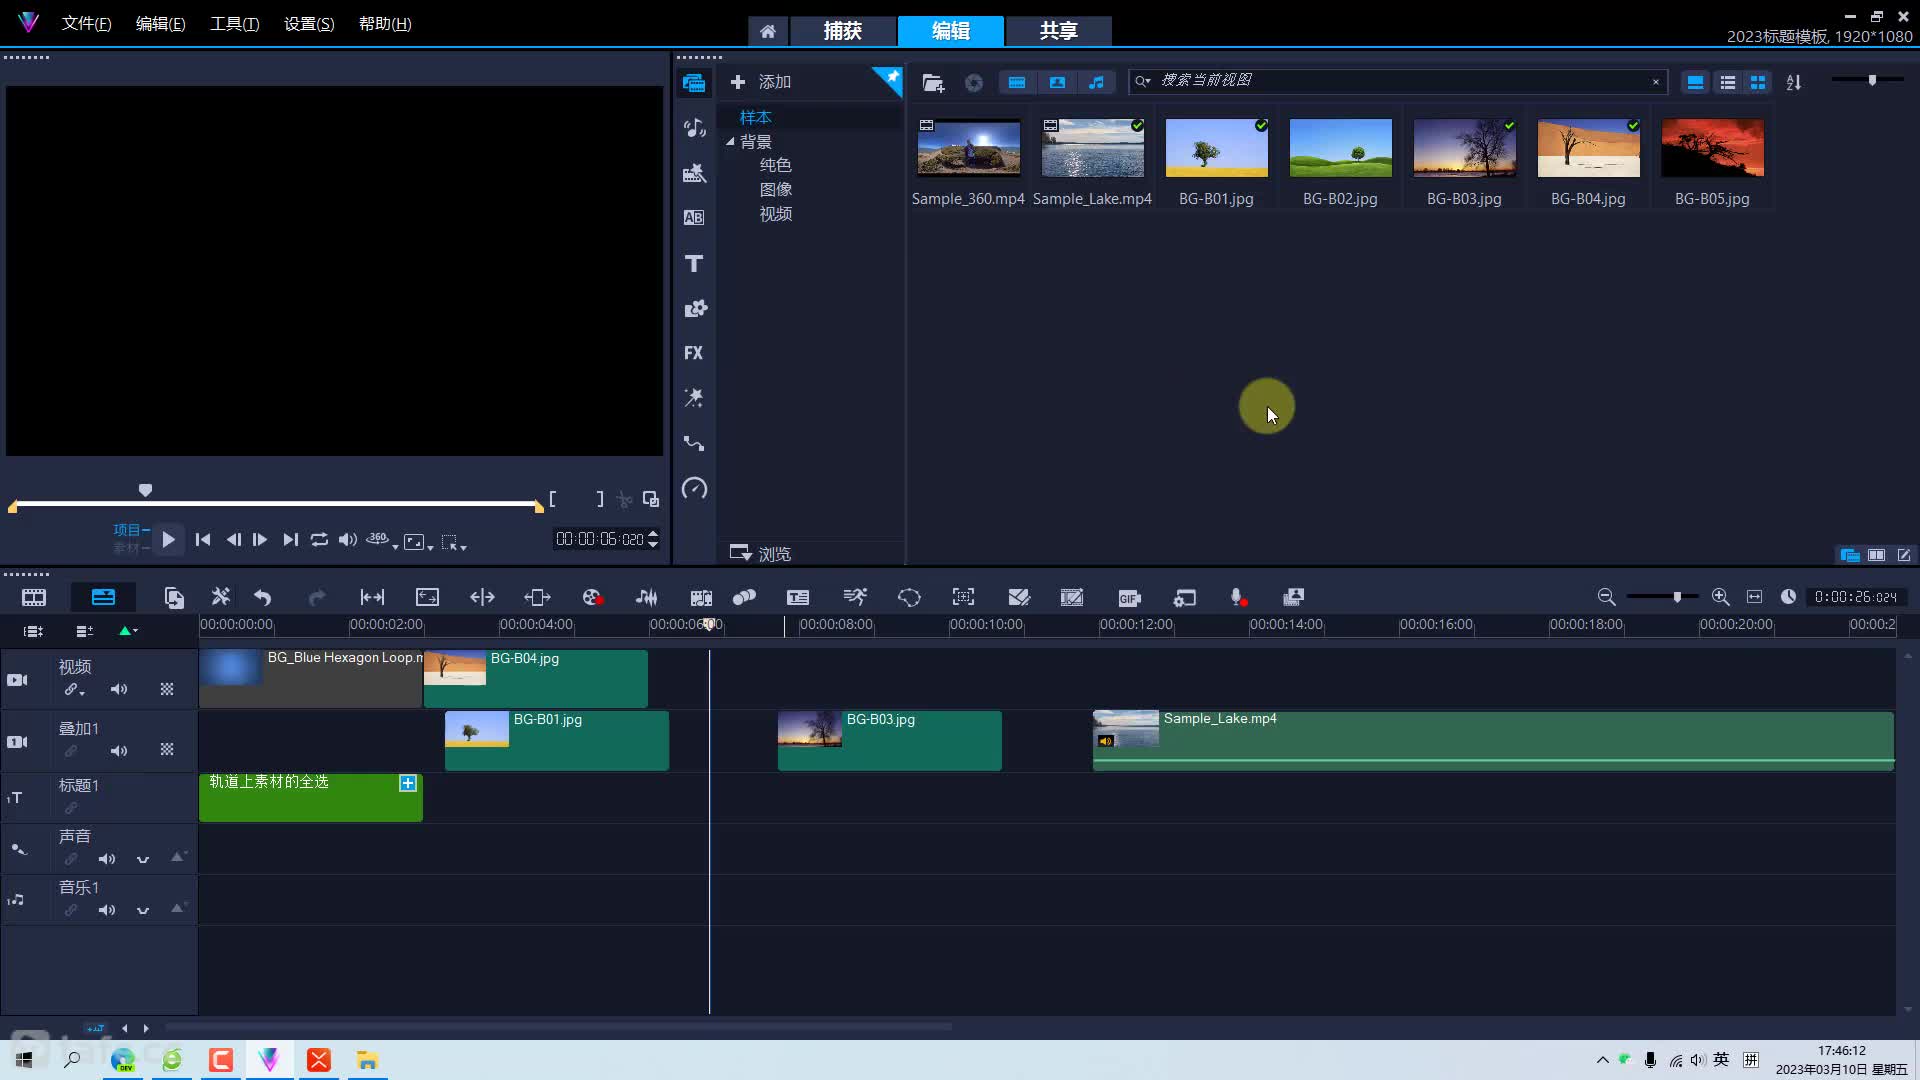
Task: Open the Speed library icon
Action: 694,488
